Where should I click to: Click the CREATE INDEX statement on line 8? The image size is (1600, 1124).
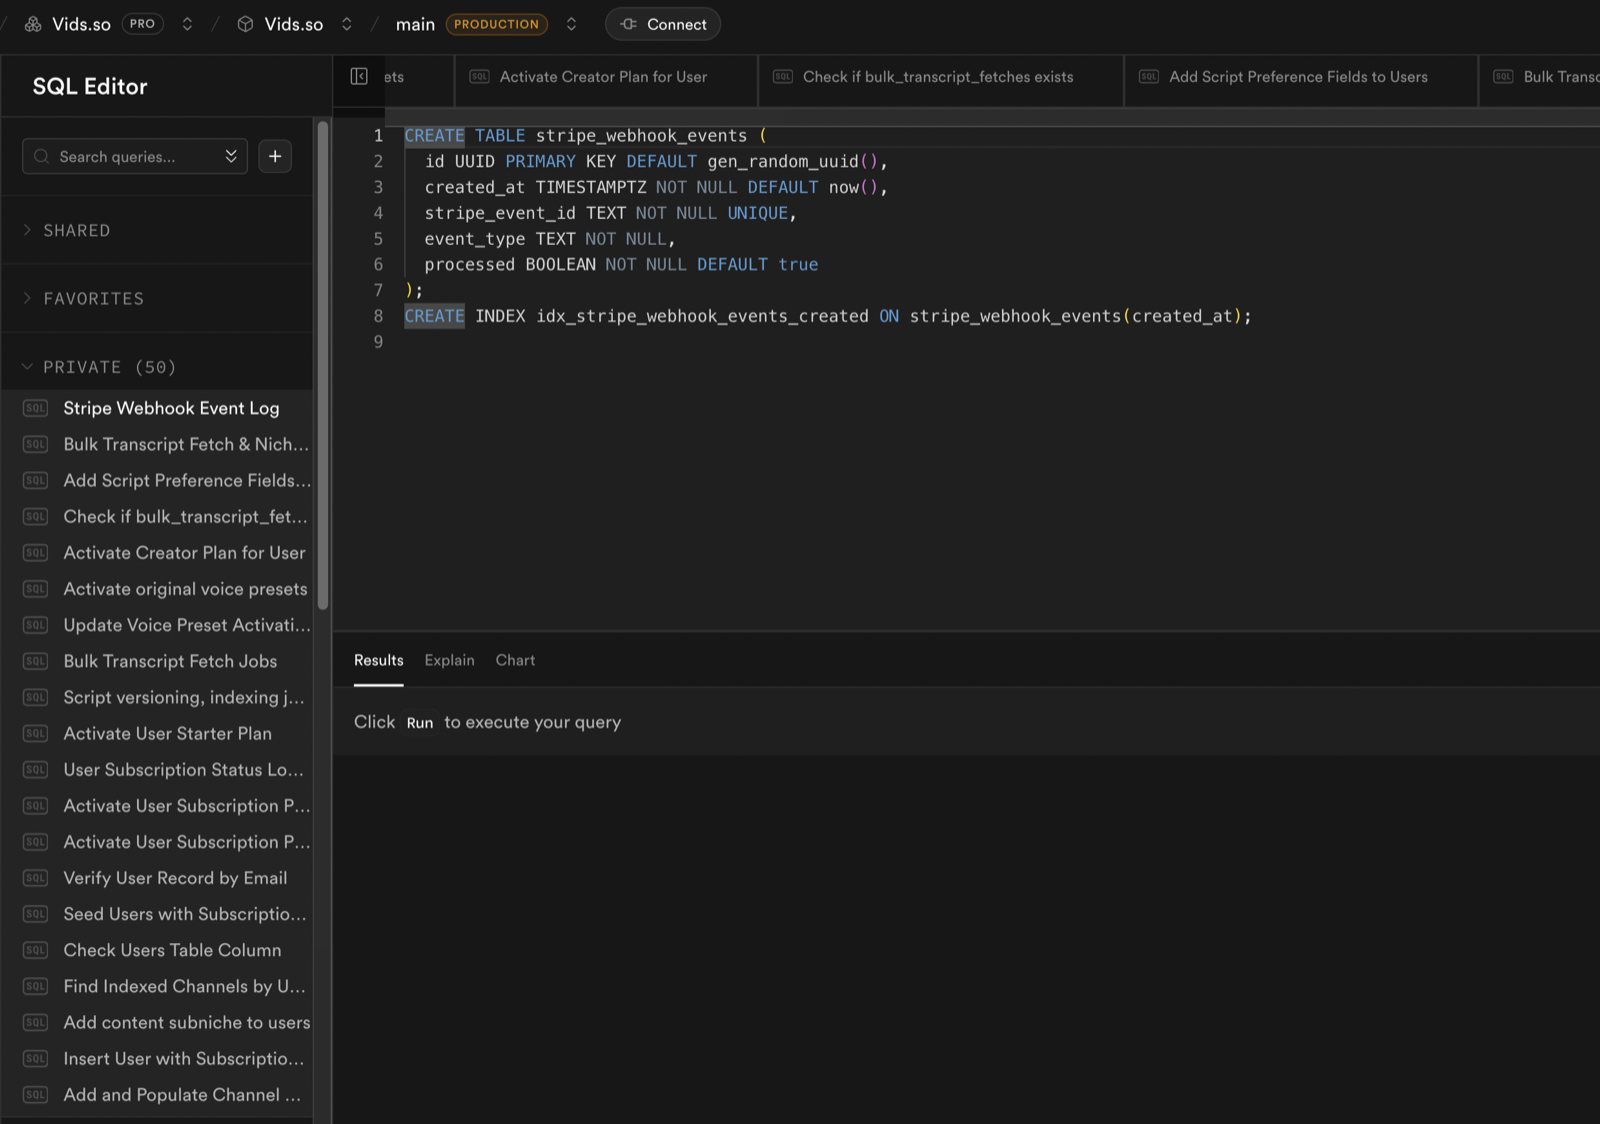pos(827,316)
